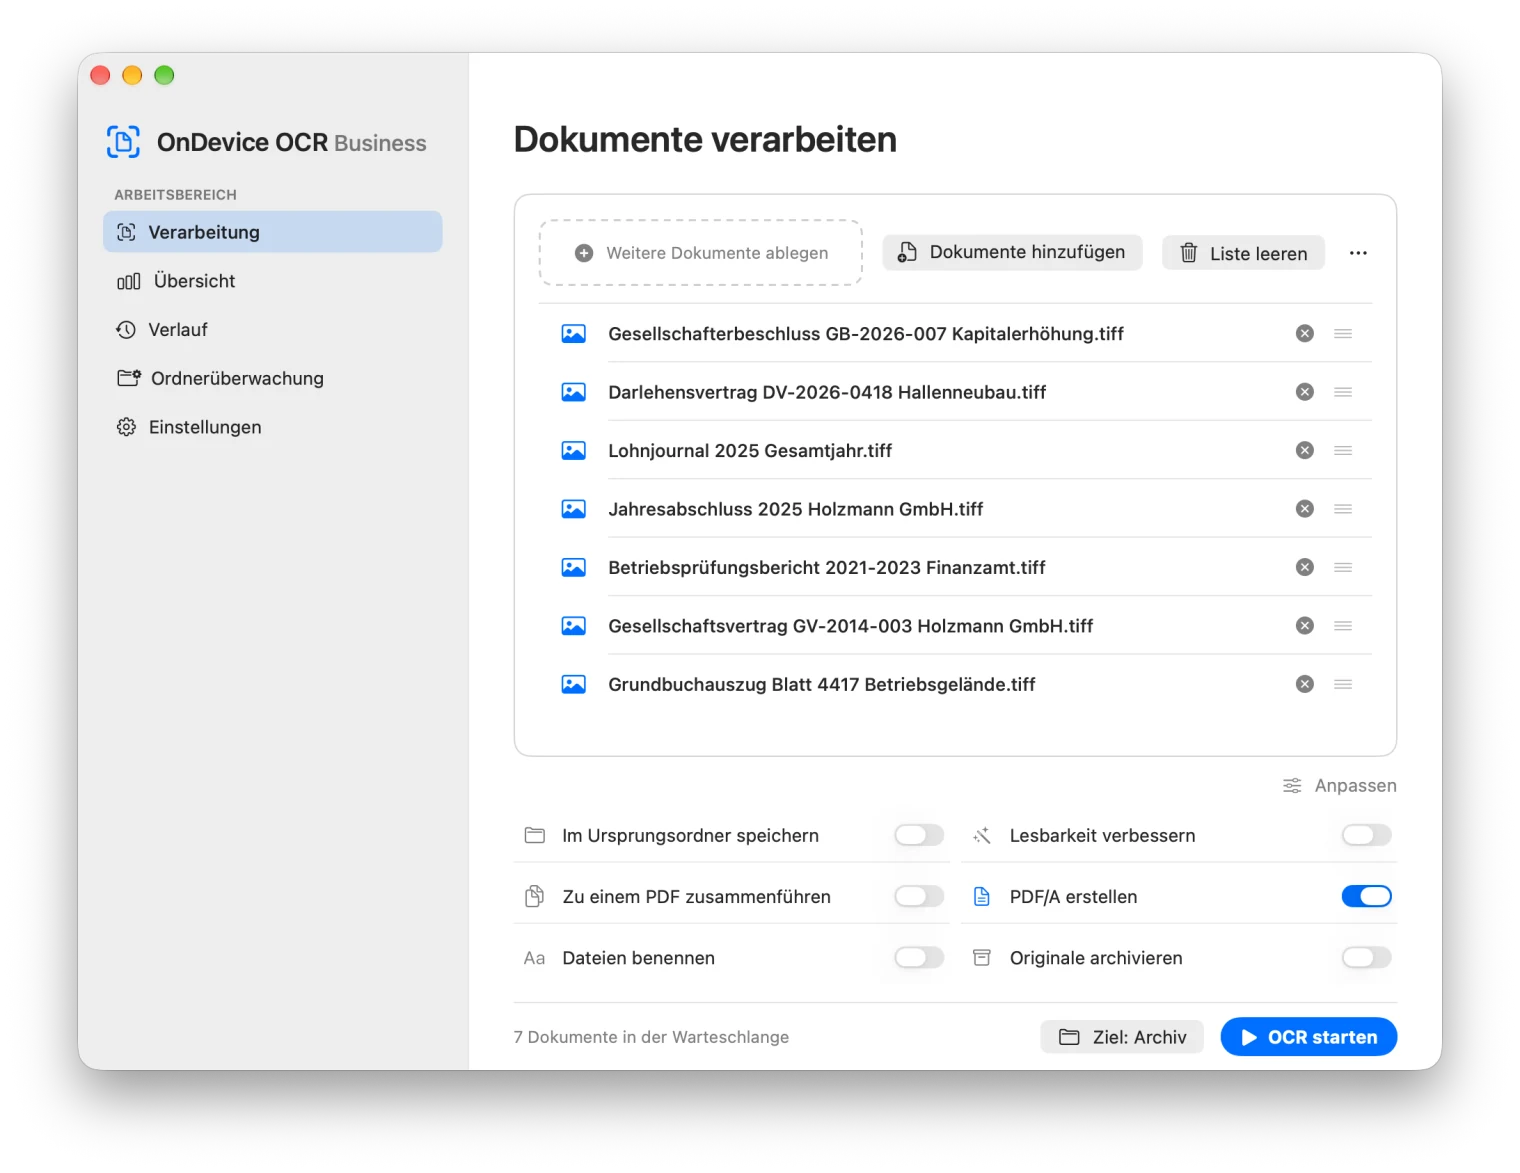1520x1173 pixels.
Task: Click reorder handle of Lohnjournal row
Action: 1343,451
